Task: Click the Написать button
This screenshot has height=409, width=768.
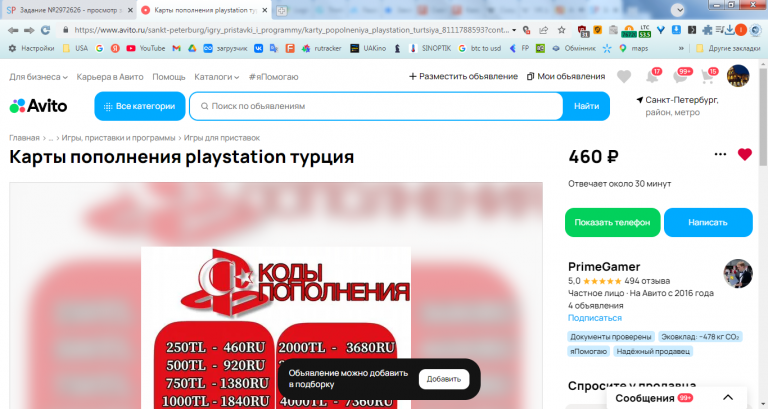Action: click(x=708, y=222)
